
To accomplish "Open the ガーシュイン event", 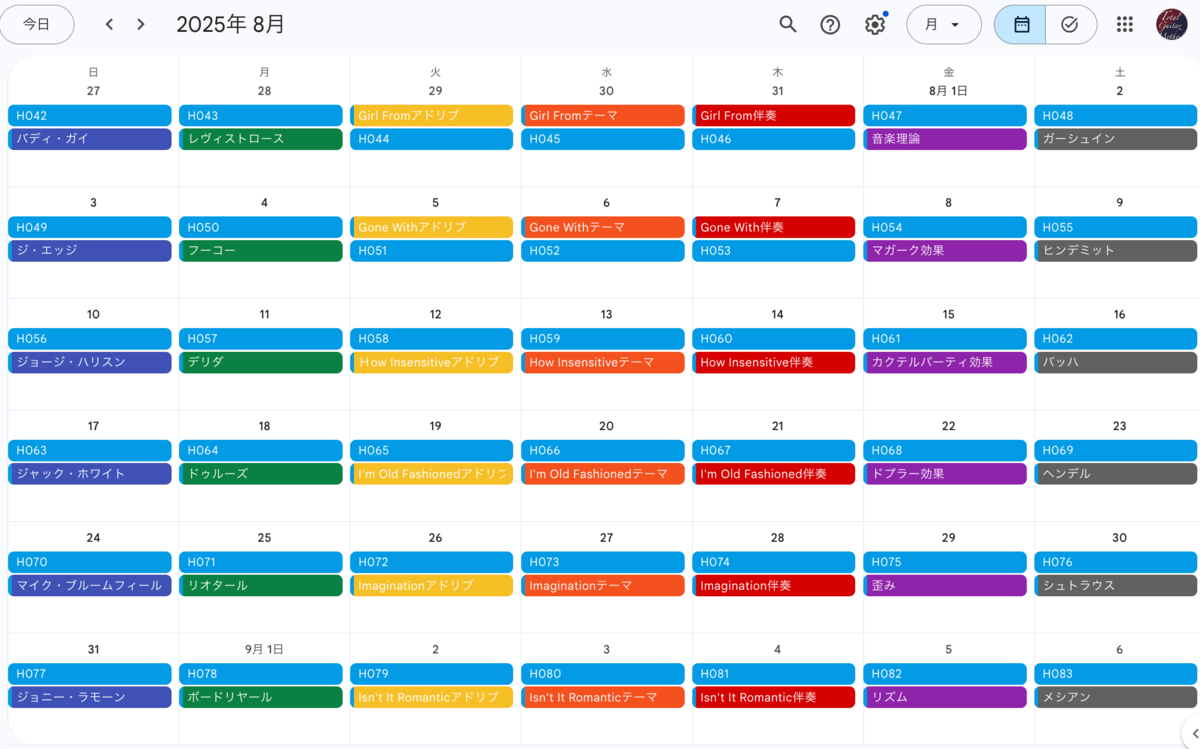I will click(1116, 139).
